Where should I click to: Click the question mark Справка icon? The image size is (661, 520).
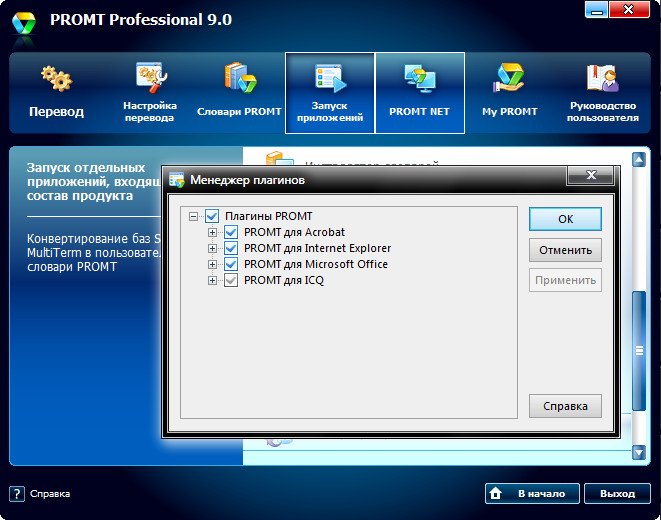click(x=16, y=493)
